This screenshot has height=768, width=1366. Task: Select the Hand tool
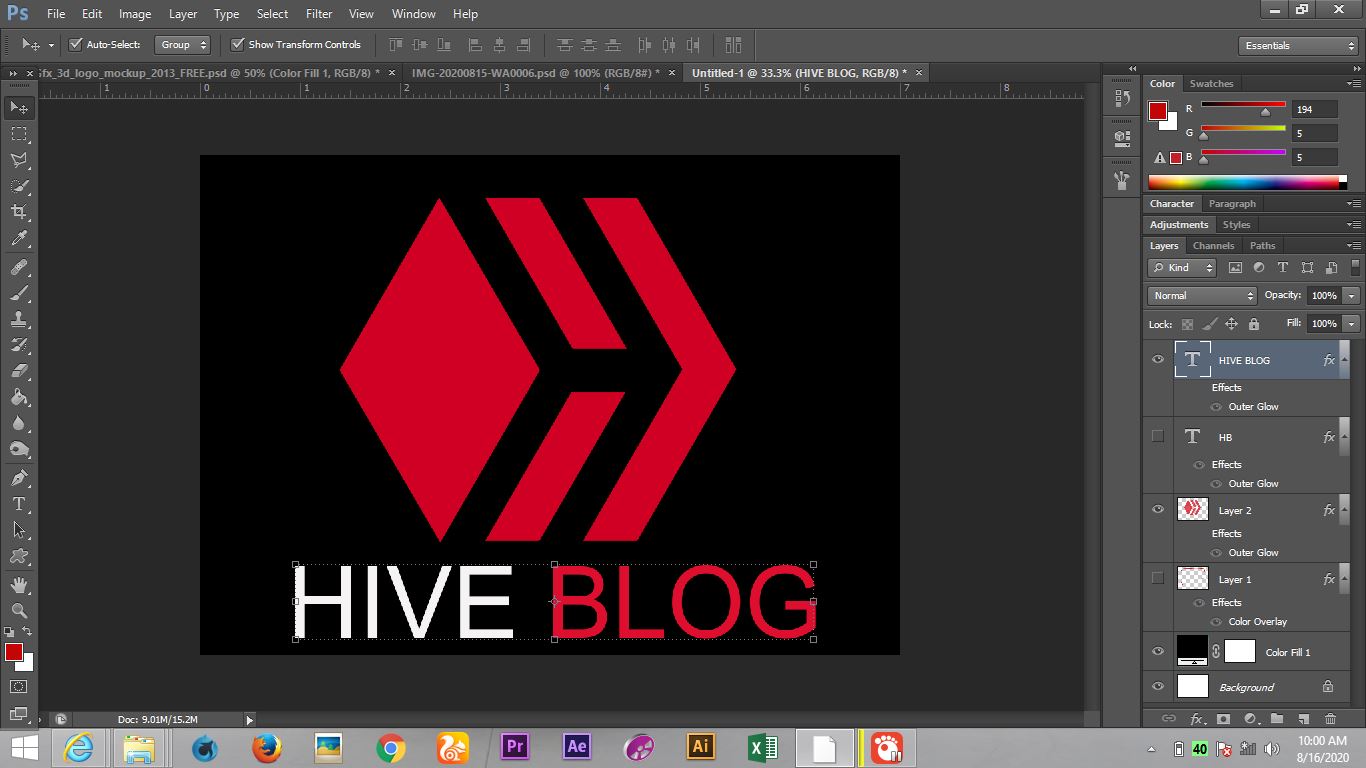coord(19,584)
